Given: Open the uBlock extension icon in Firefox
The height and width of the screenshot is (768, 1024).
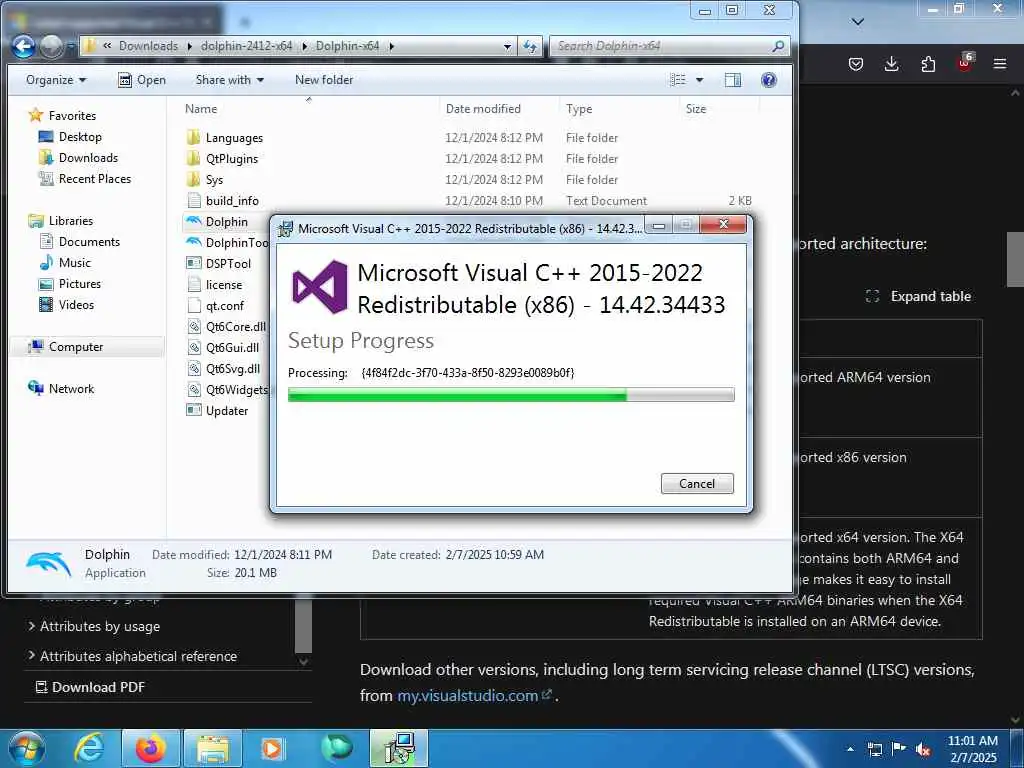Looking at the screenshot, I should (965, 63).
